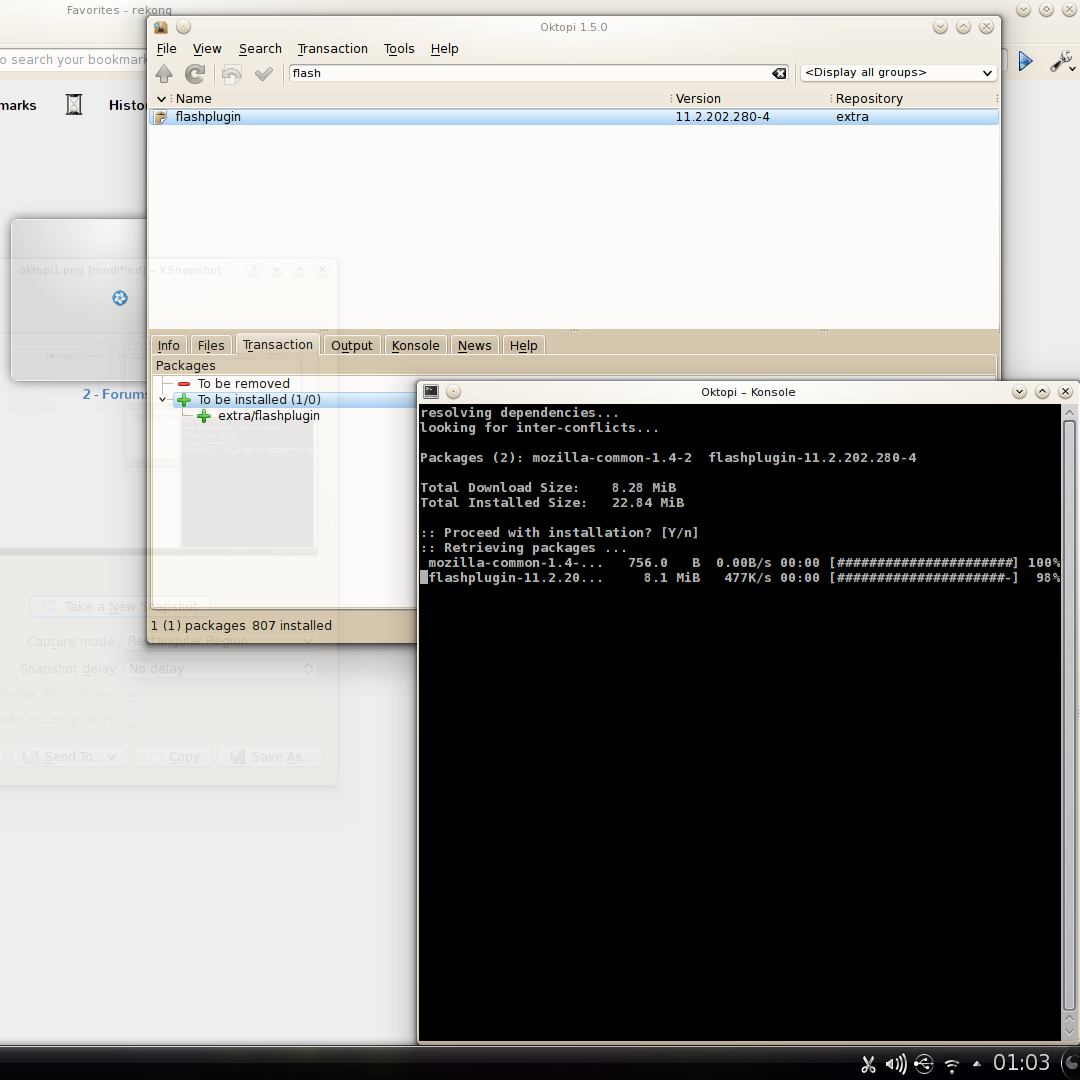The height and width of the screenshot is (1080, 1080).
Task: Click the rollback undo icon in Oktopi toolbar
Action: pyautogui.click(x=231, y=74)
